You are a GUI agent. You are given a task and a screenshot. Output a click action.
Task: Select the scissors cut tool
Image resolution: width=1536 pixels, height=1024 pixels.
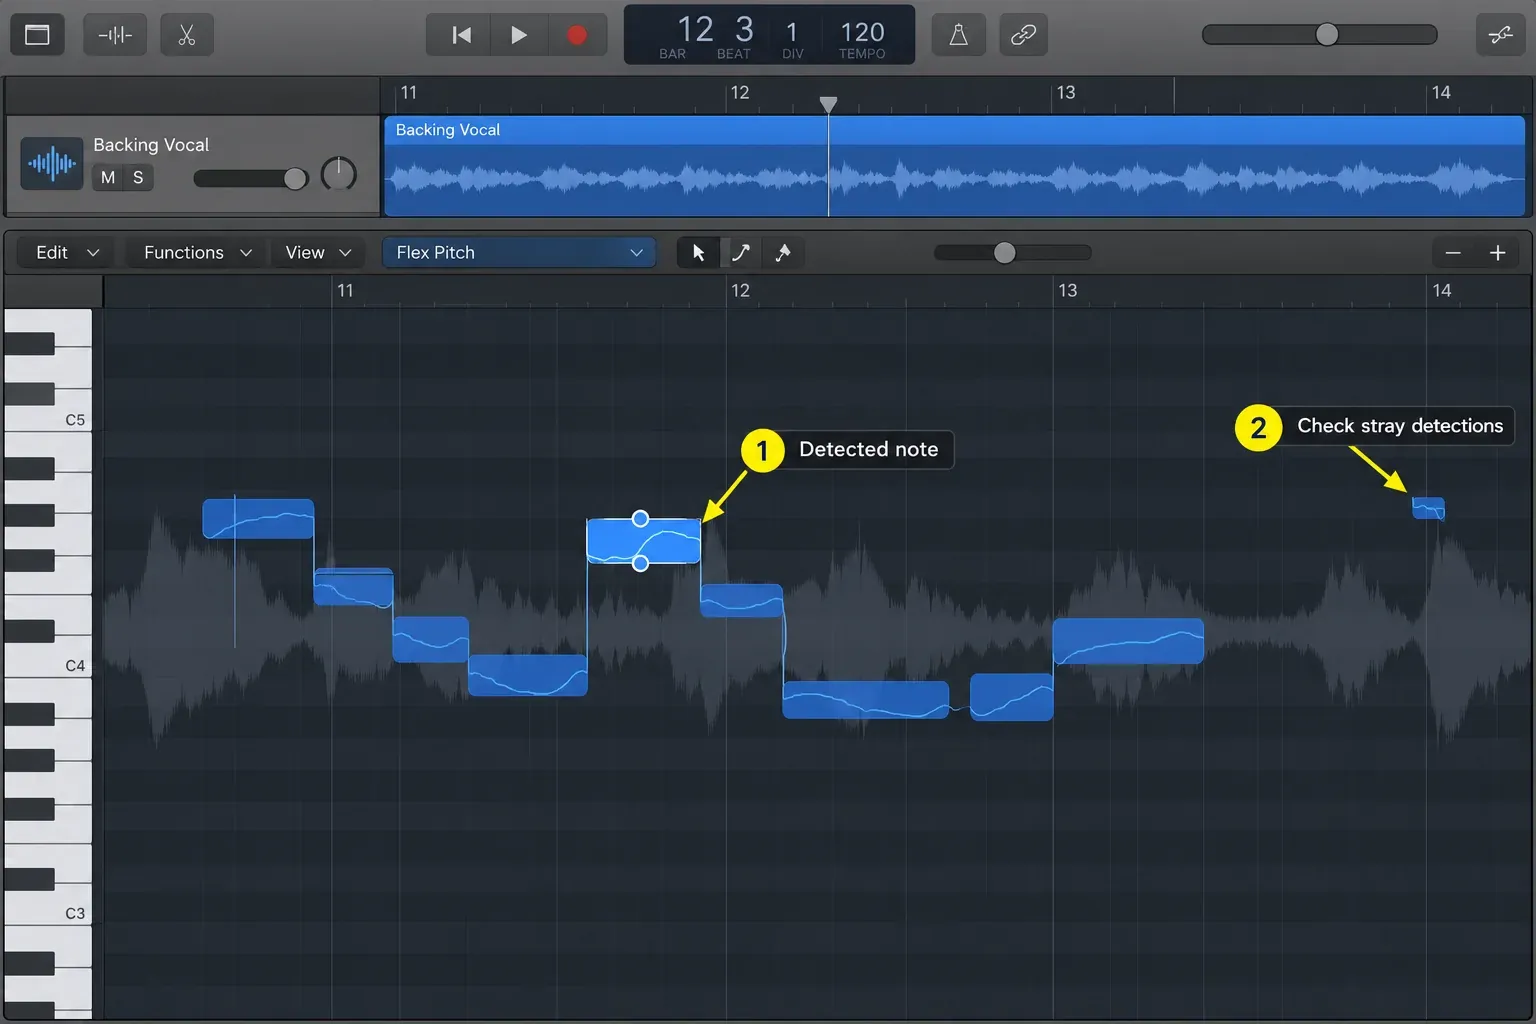coord(186,35)
